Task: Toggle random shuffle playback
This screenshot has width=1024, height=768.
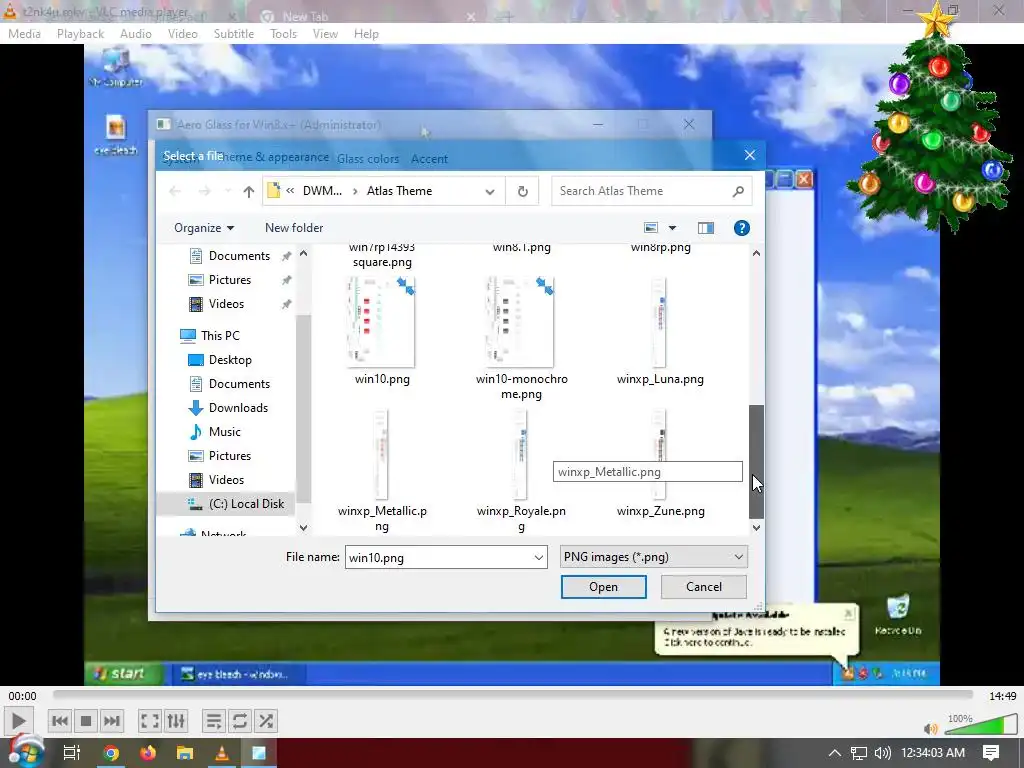Action: (266, 721)
